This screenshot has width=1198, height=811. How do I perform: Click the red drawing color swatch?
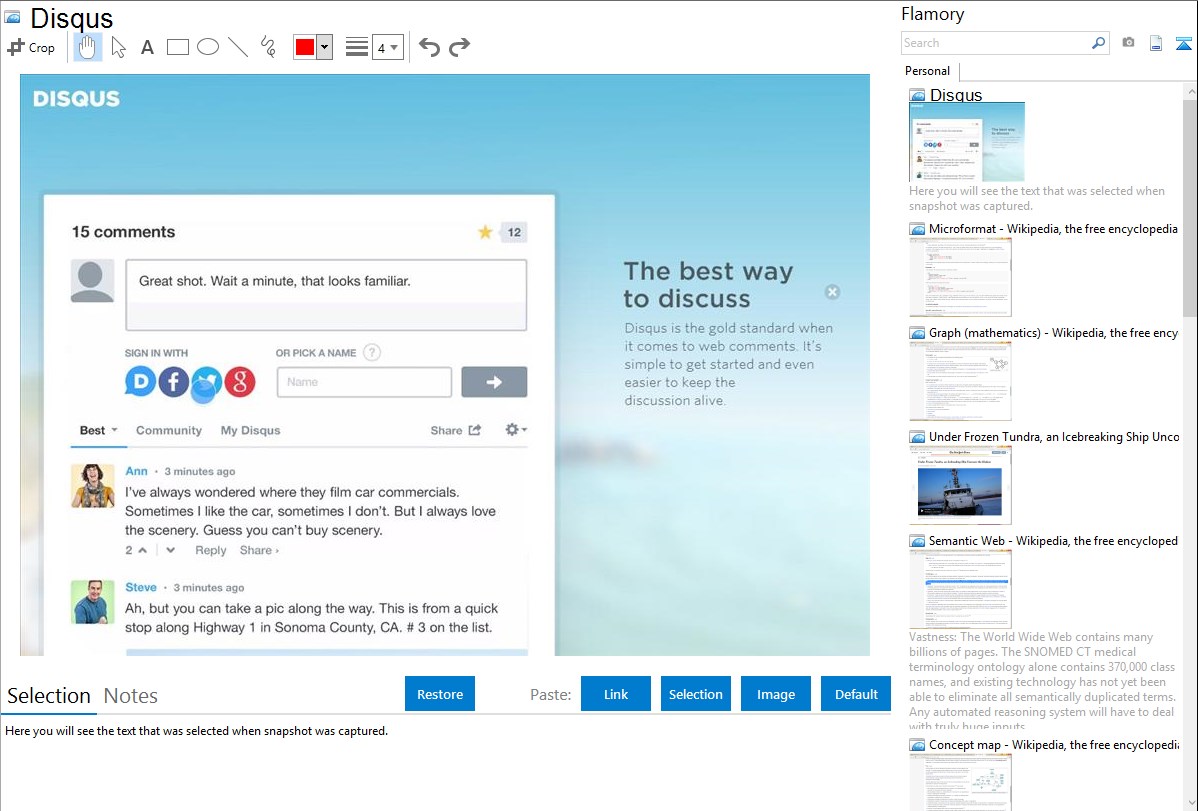coord(305,47)
